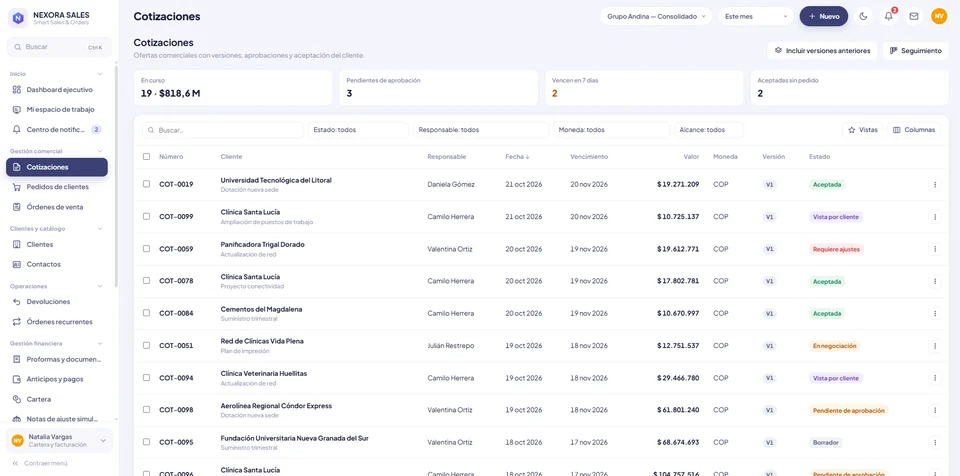Click the Contactos sidebar icon
Viewport: 960px width, 476px height.
pyautogui.click(x=17, y=264)
